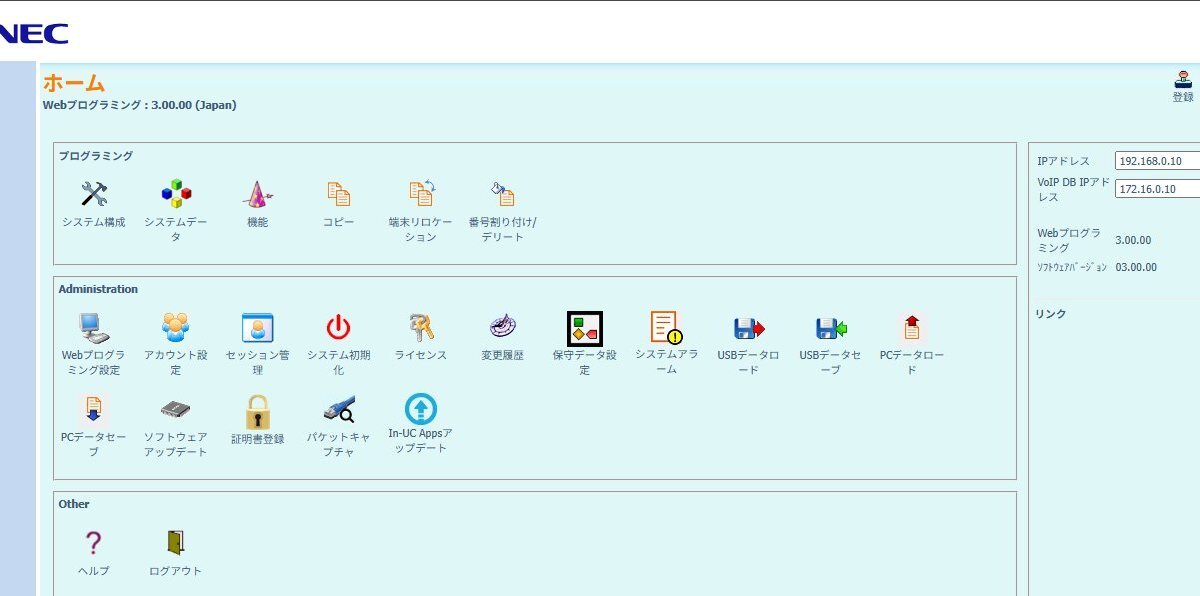Open ソフトウェアアップデート icon

(176, 410)
